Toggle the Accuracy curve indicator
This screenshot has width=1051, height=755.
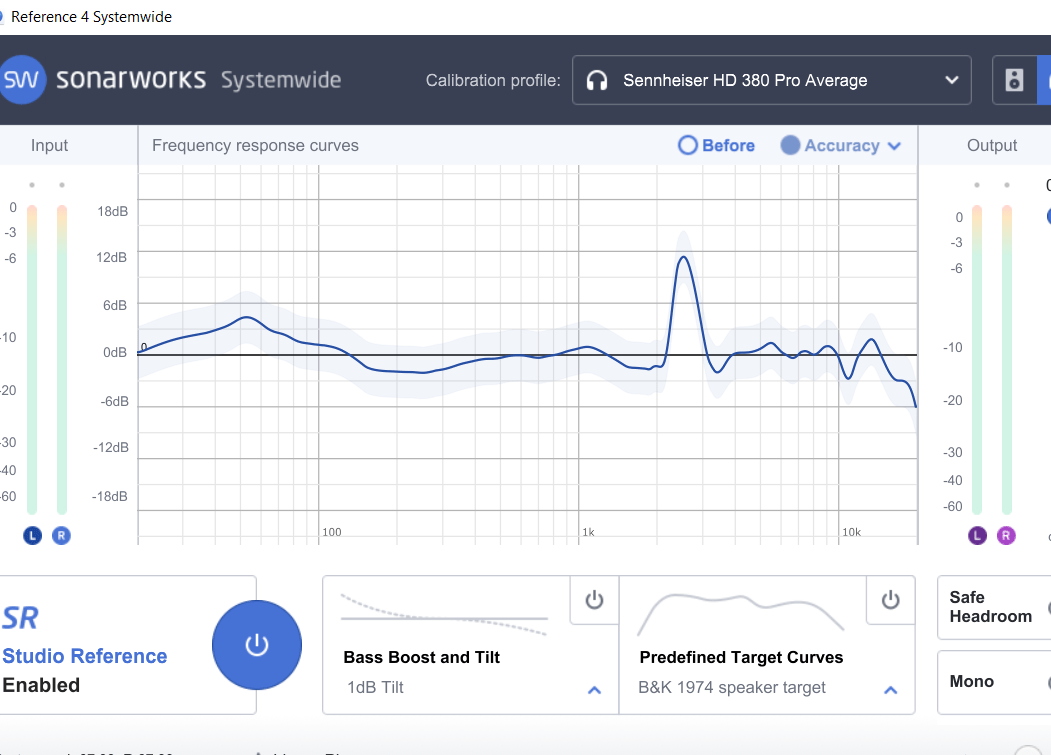pos(790,146)
